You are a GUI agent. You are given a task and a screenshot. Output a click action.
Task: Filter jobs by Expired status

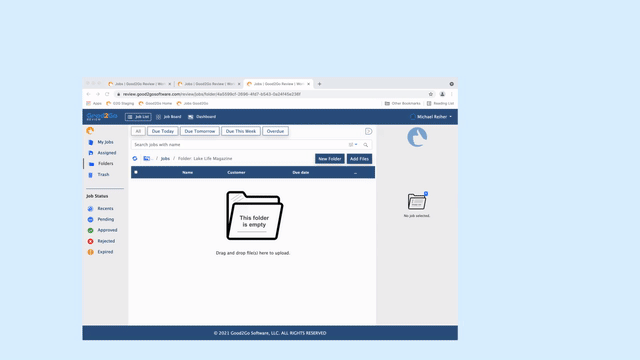[x=100, y=252]
